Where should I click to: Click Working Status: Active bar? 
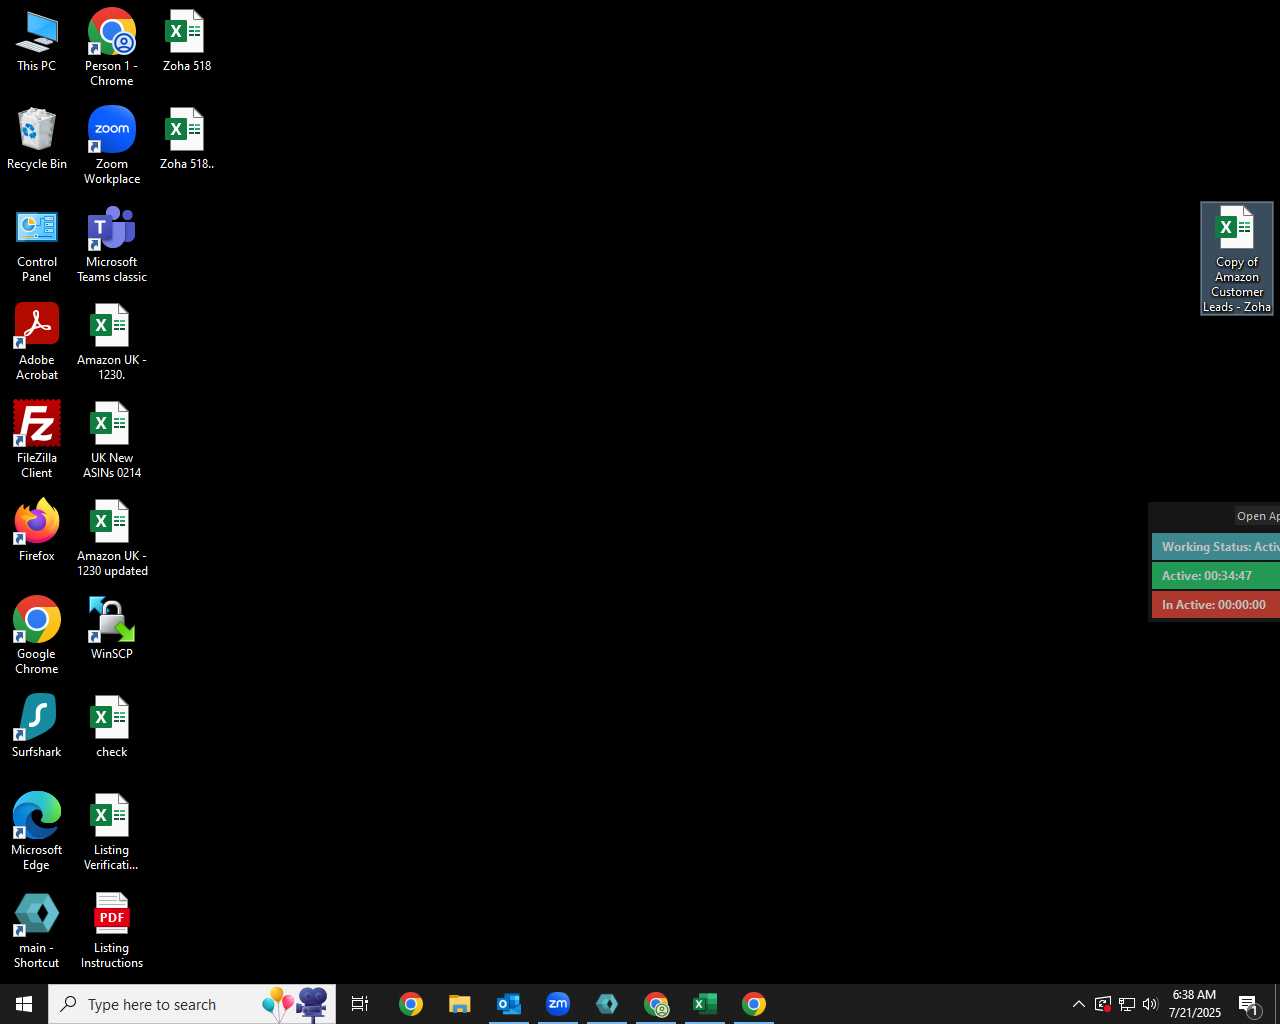1216,547
